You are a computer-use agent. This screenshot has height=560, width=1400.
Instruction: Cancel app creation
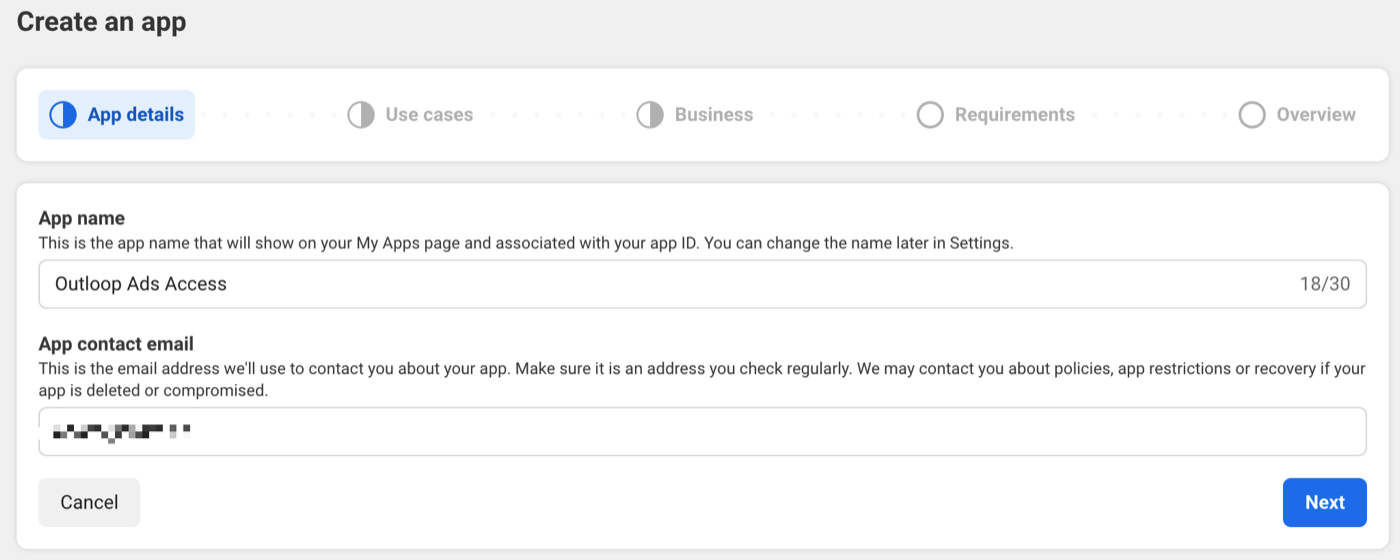click(x=89, y=502)
